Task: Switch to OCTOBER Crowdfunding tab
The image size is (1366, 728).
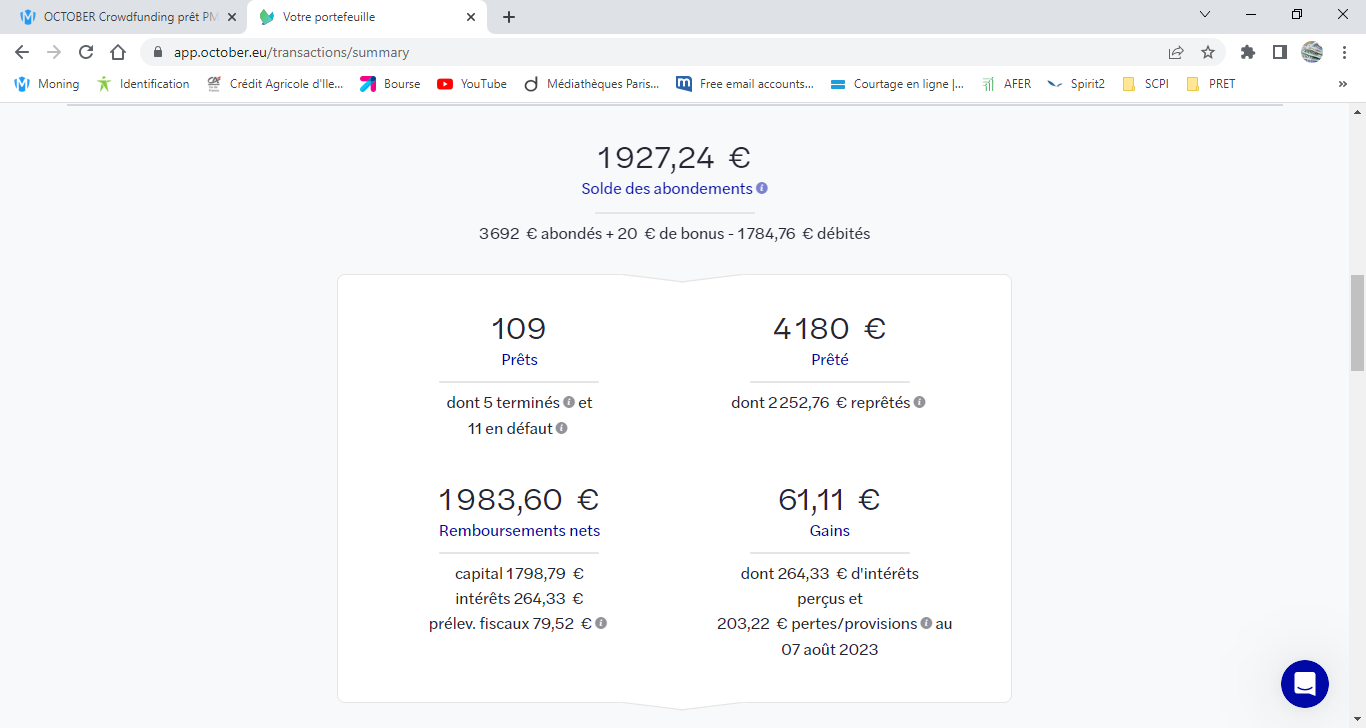Action: (x=125, y=17)
